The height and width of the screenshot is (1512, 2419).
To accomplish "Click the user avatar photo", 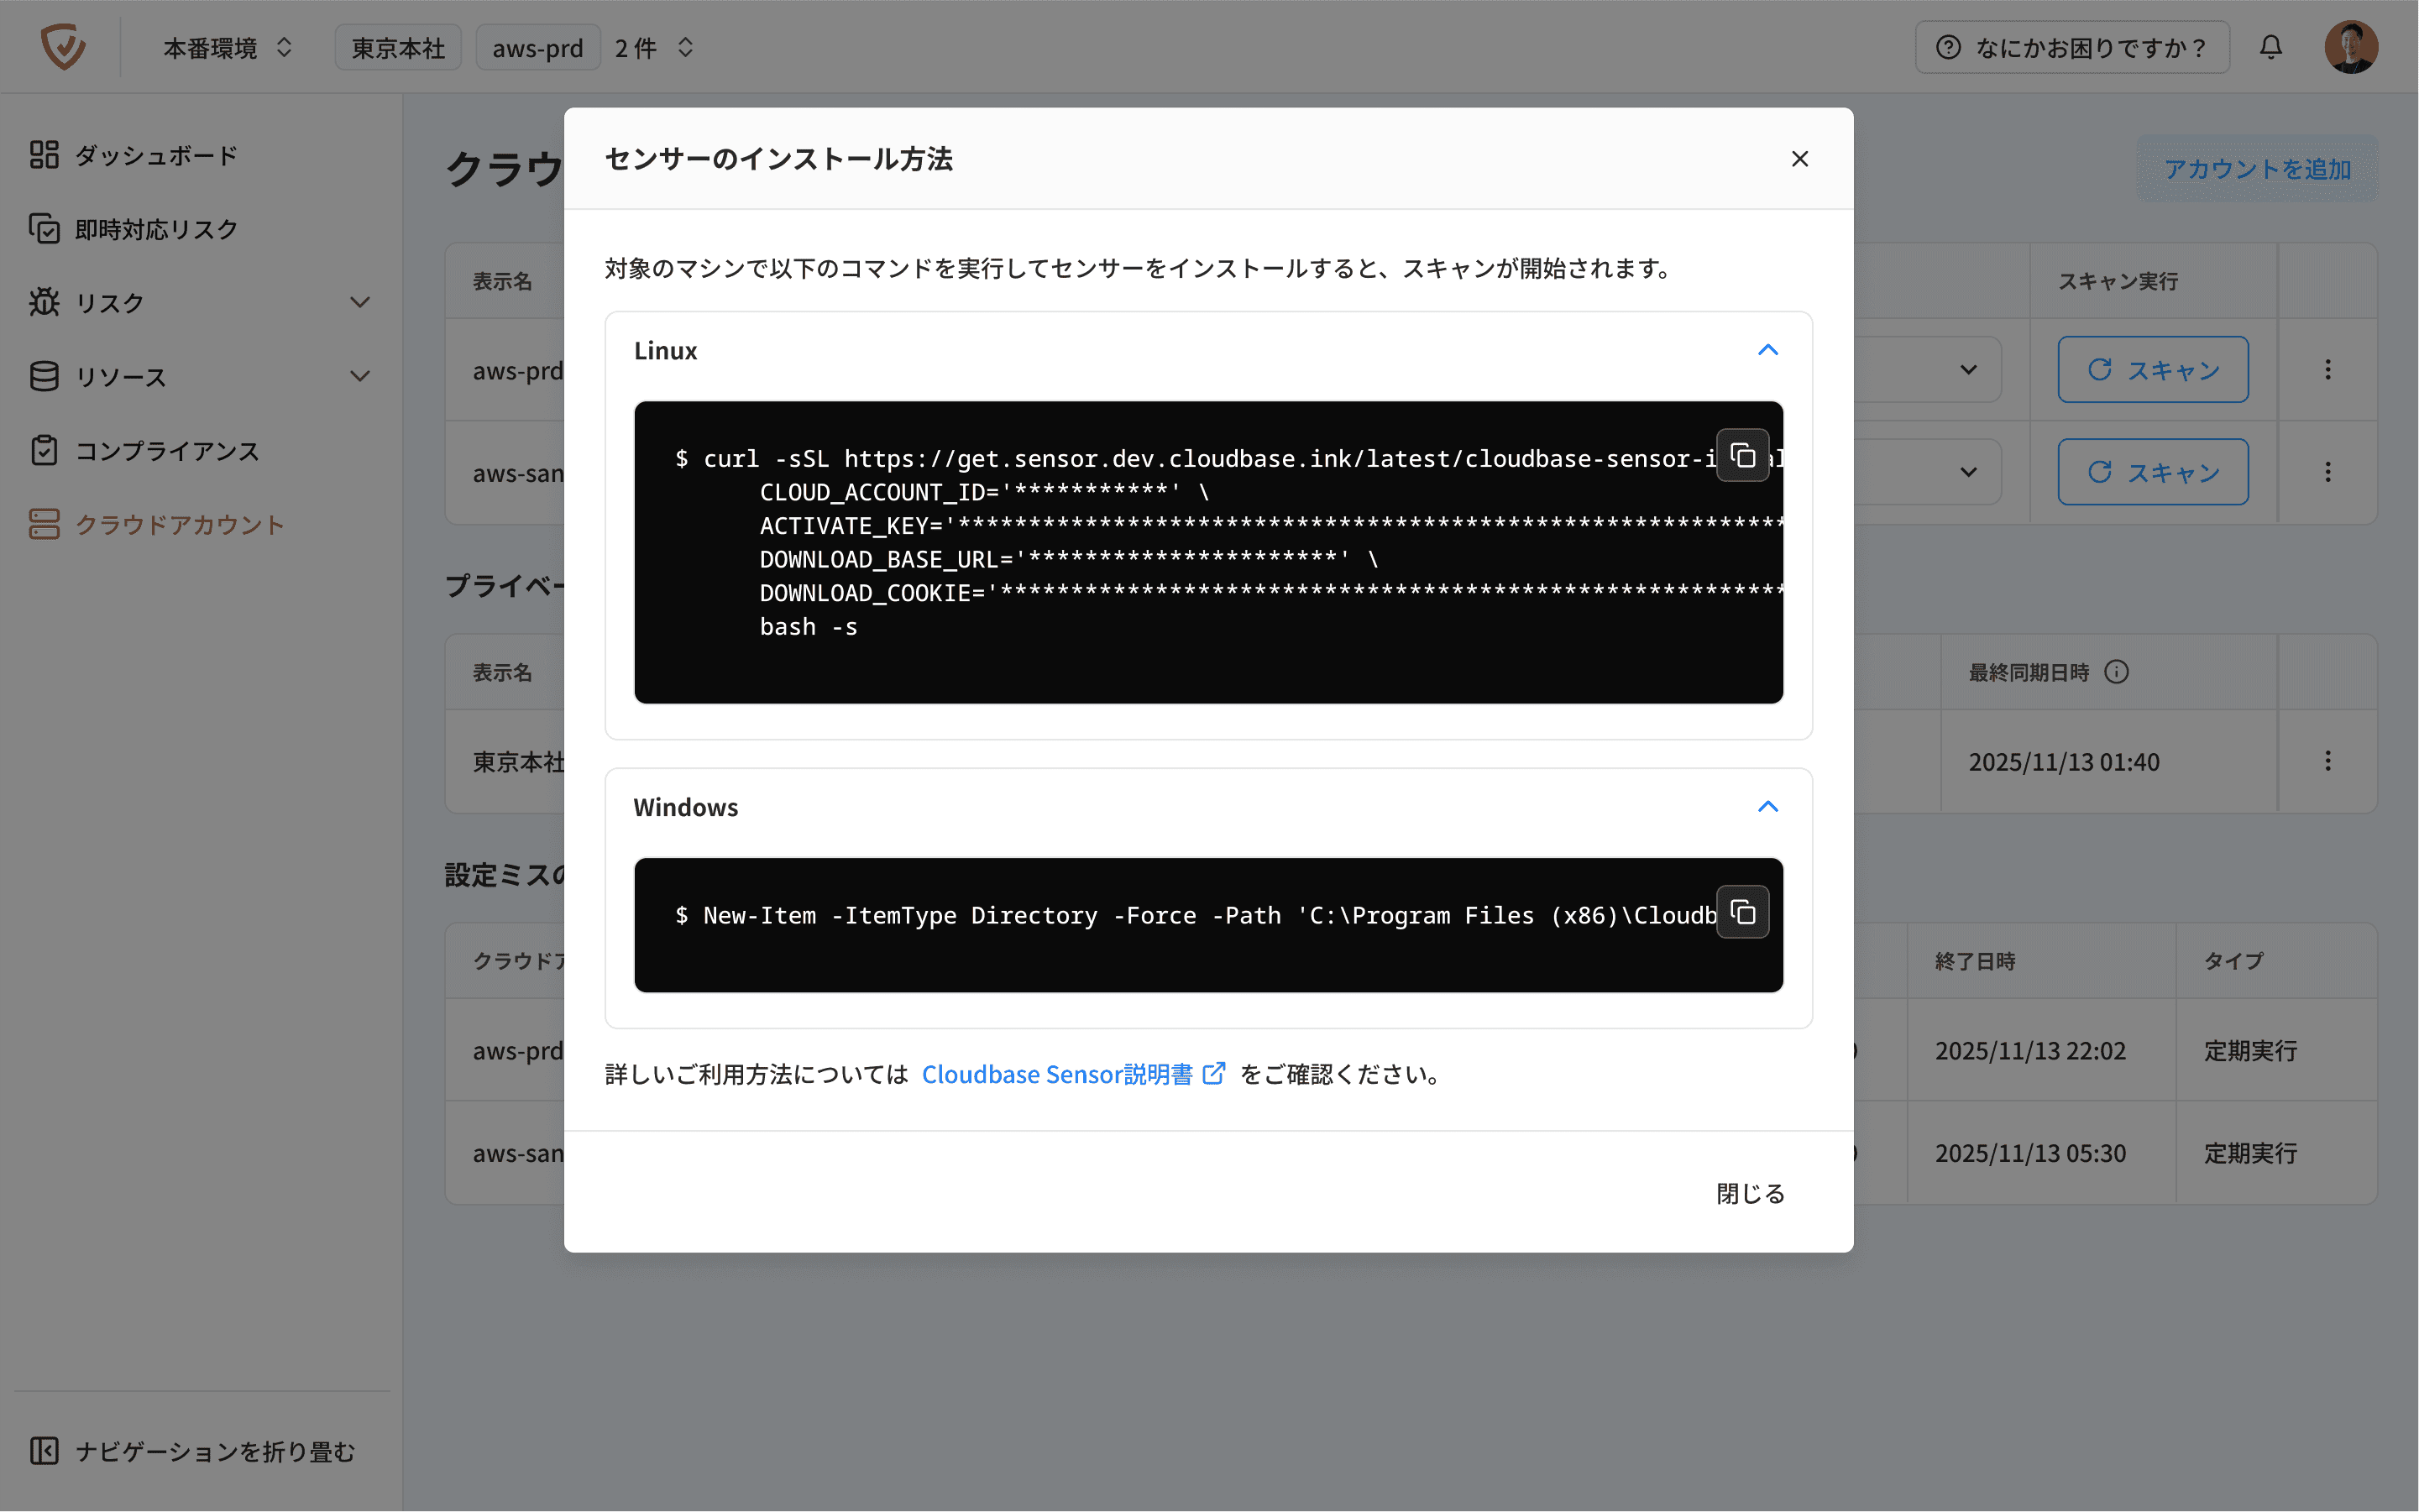I will coord(2350,47).
